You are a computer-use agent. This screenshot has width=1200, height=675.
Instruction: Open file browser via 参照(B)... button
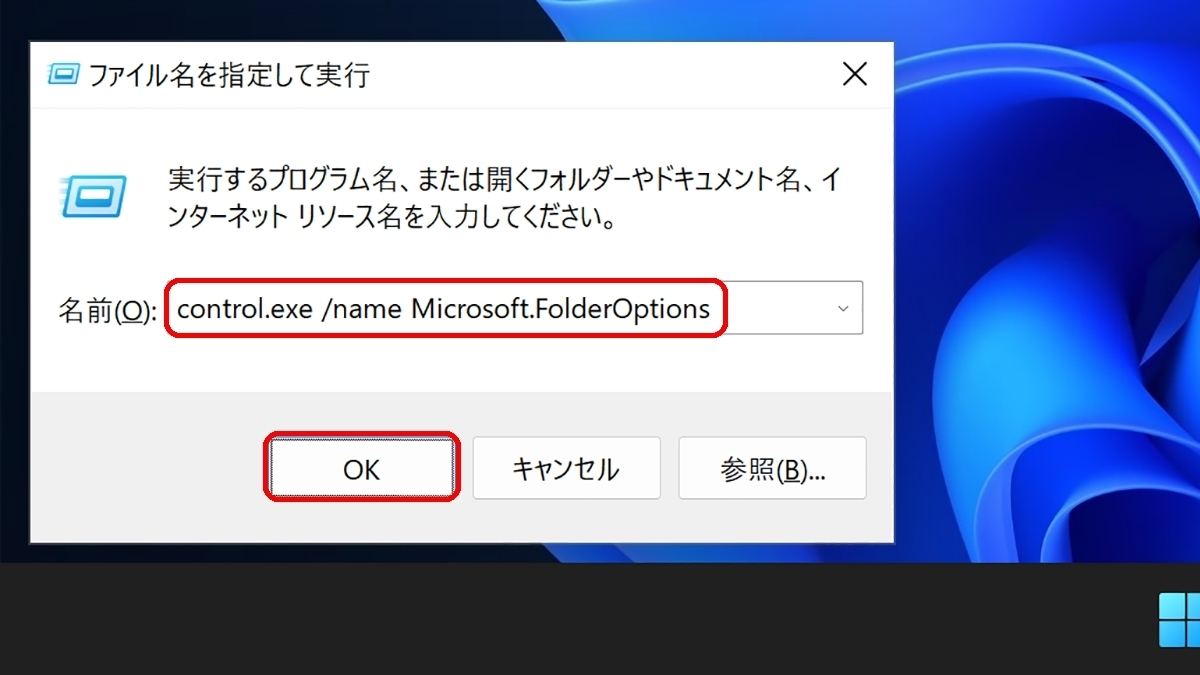(x=772, y=468)
